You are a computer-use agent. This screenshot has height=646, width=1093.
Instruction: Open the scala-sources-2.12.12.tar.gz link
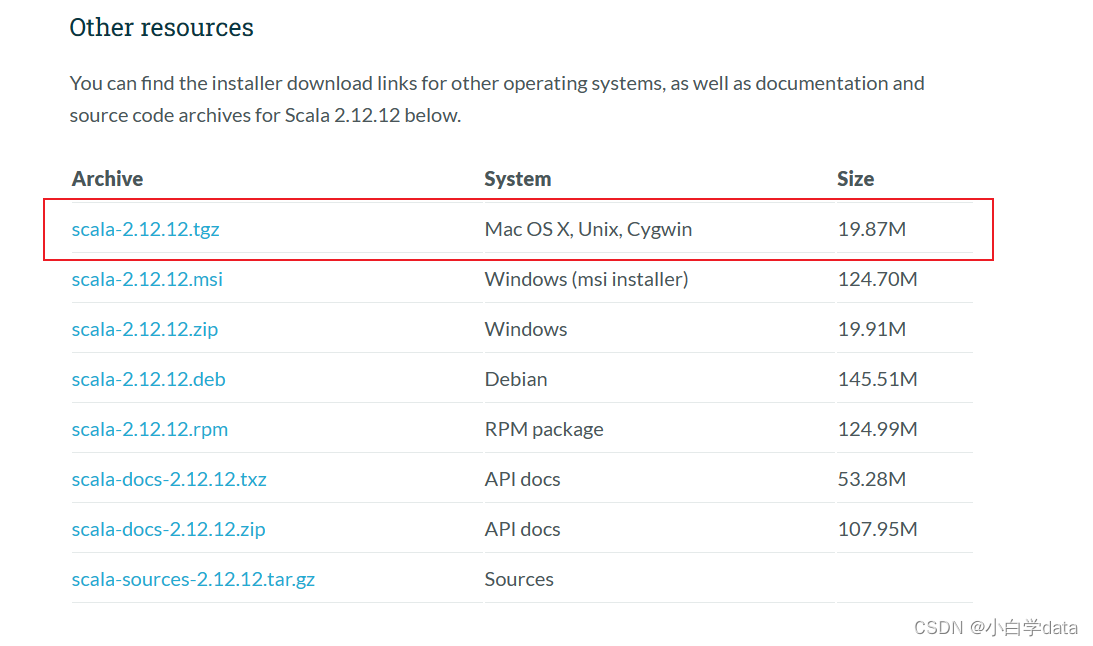[193, 579]
